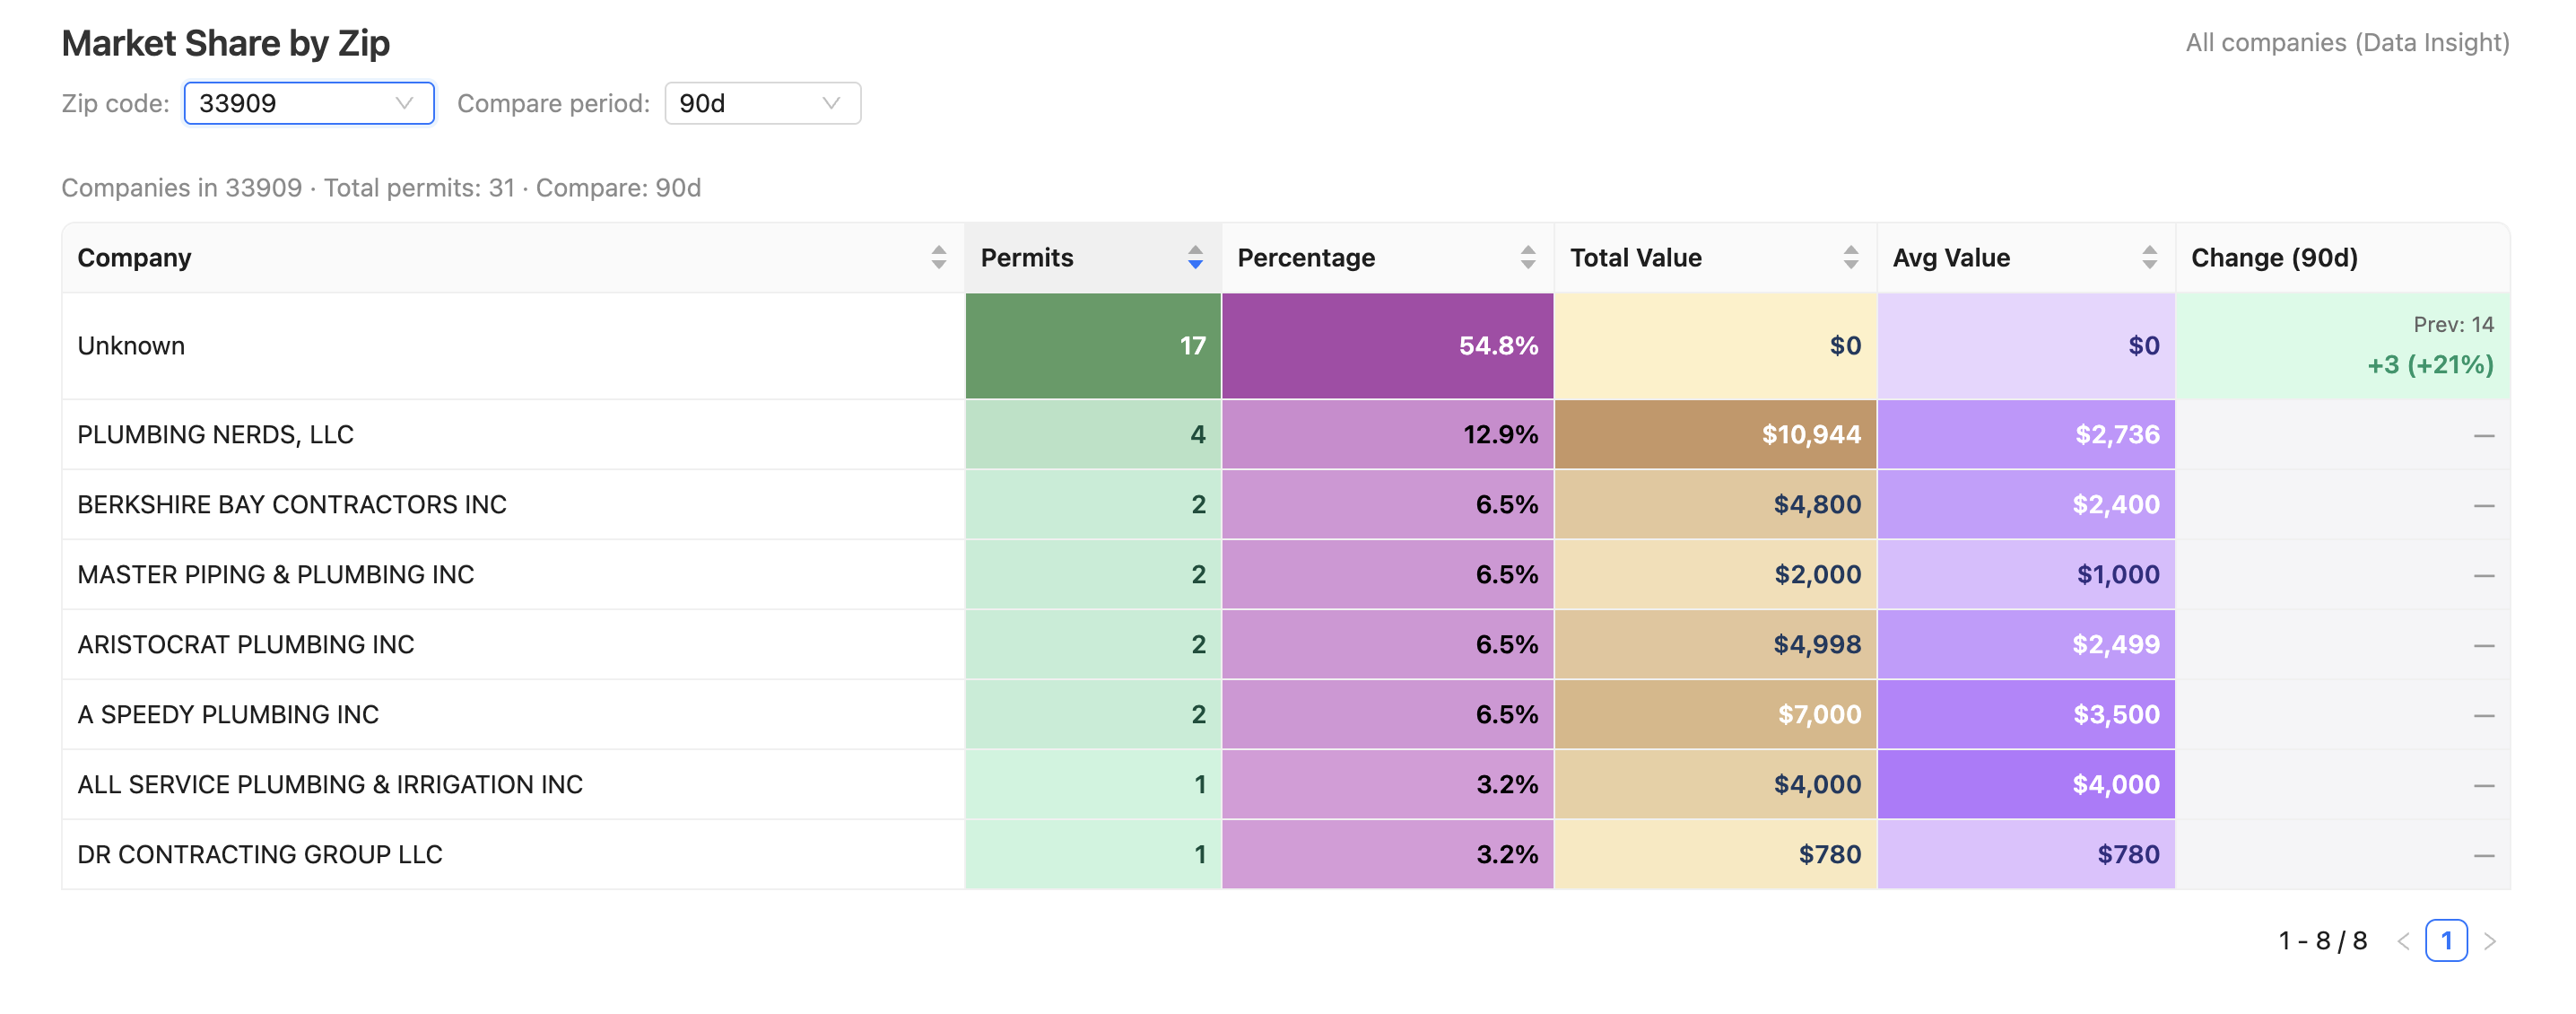Click the All companies (Data Insight) label
The width and height of the screenshot is (2576, 1014).
point(2346,42)
